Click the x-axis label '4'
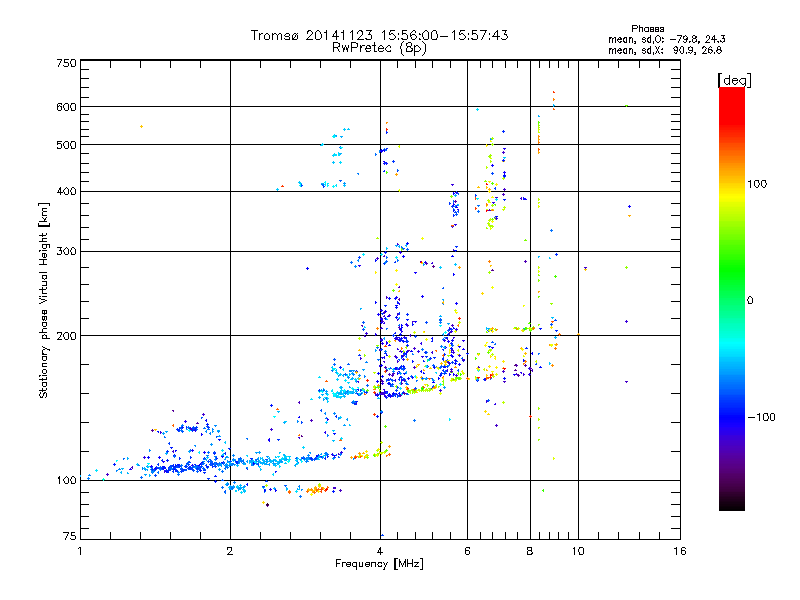This screenshot has height=600, width=800. 380,551
